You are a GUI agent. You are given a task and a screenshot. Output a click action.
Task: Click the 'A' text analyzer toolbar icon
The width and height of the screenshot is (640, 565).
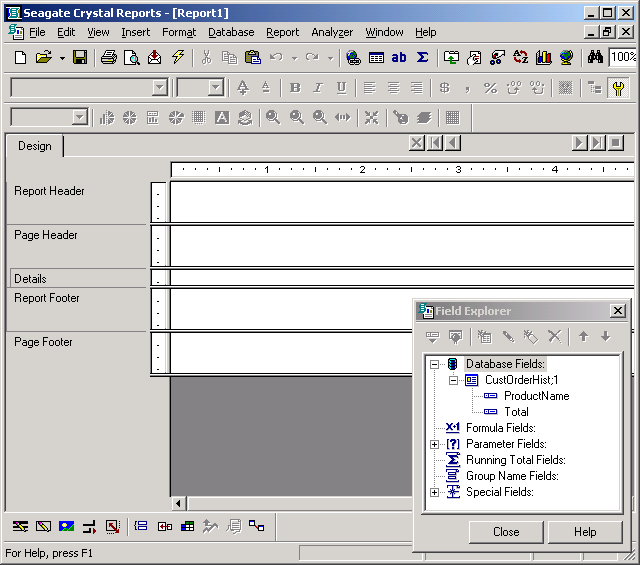coord(222,118)
